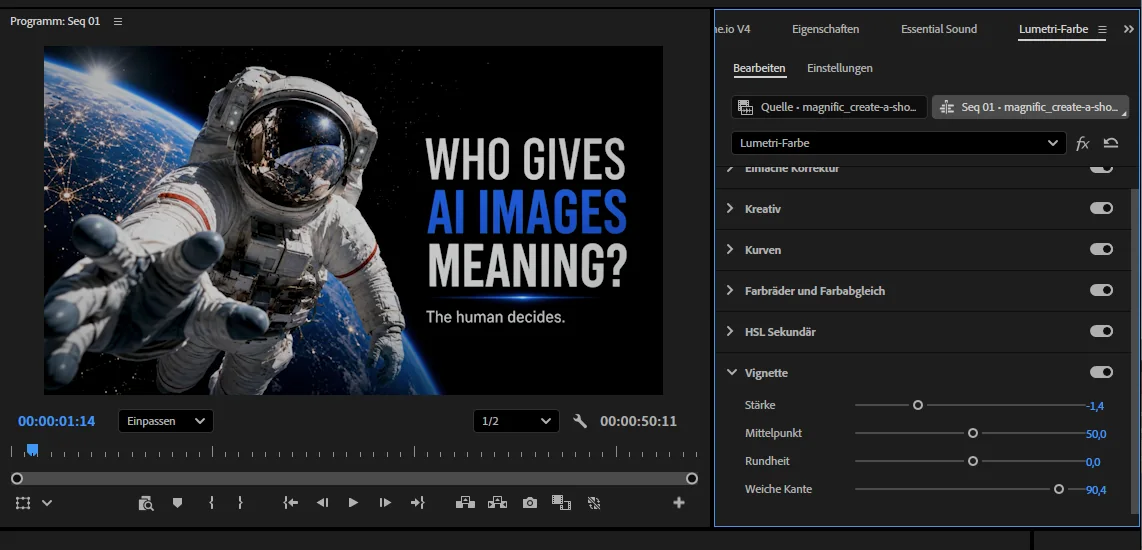Expand the HSL Sekundär section

pos(730,331)
